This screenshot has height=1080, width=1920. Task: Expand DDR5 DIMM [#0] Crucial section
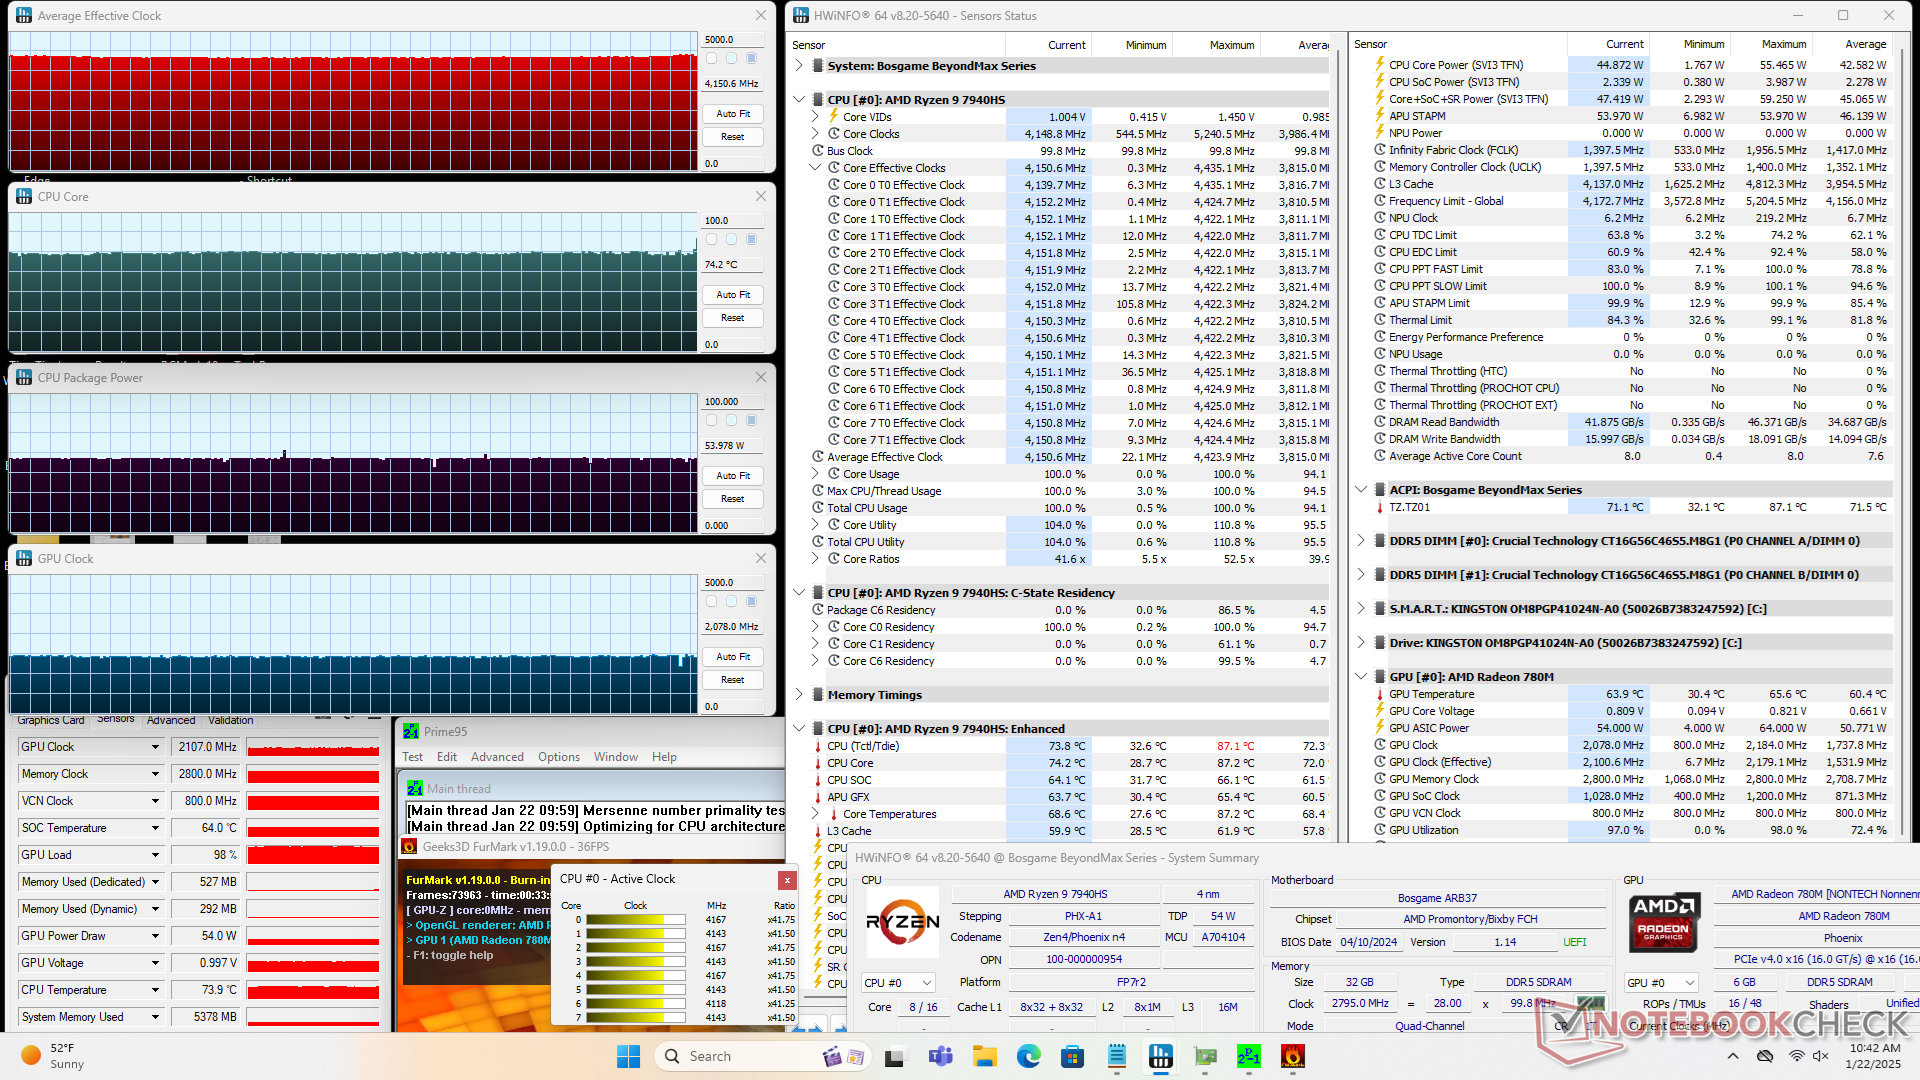(1360, 541)
